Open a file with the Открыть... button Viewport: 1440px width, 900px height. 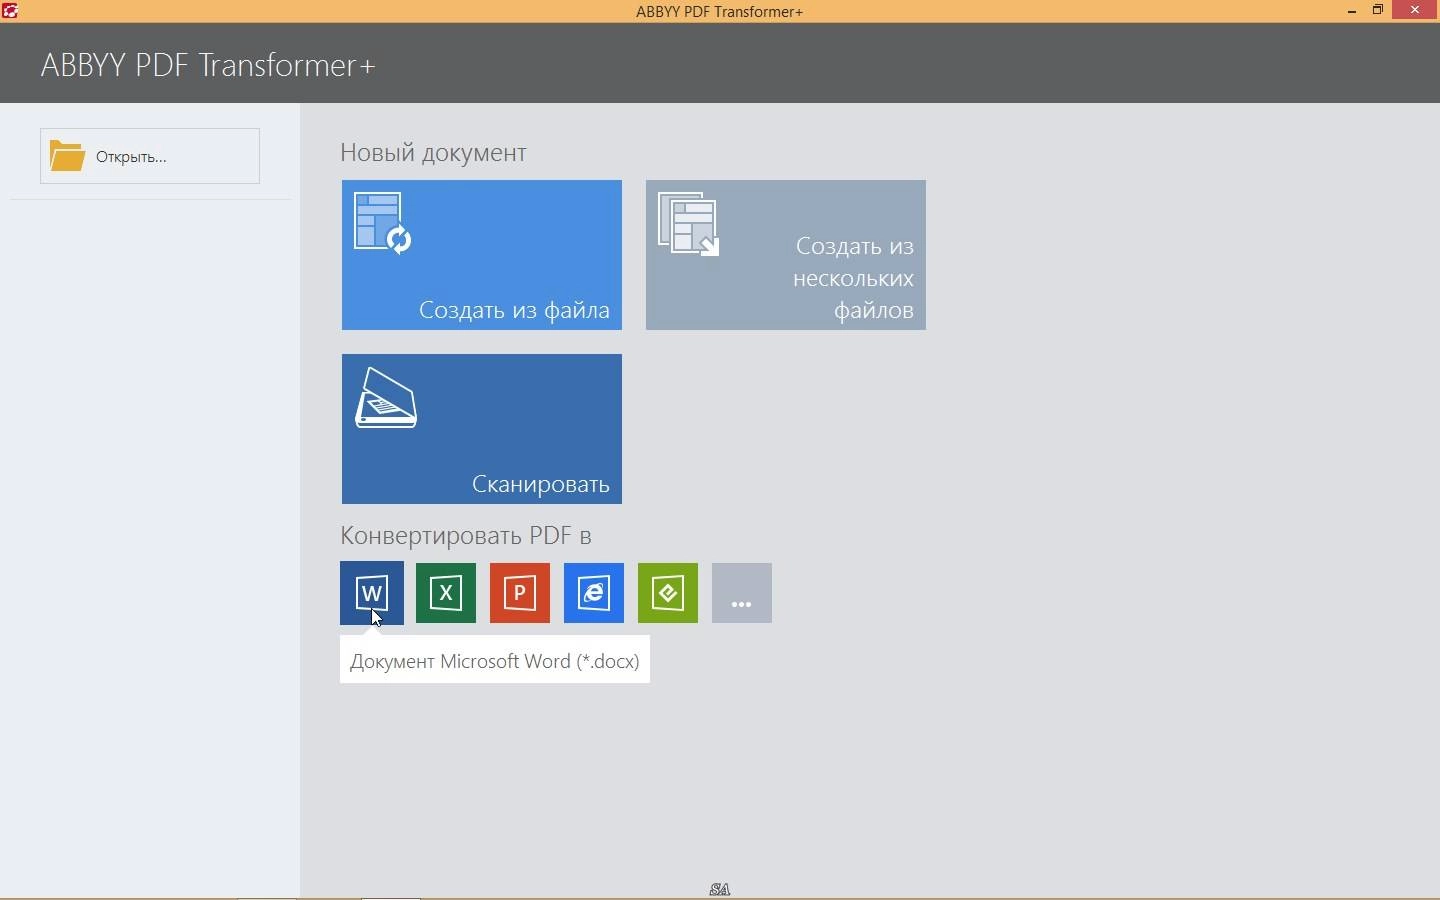click(150, 156)
